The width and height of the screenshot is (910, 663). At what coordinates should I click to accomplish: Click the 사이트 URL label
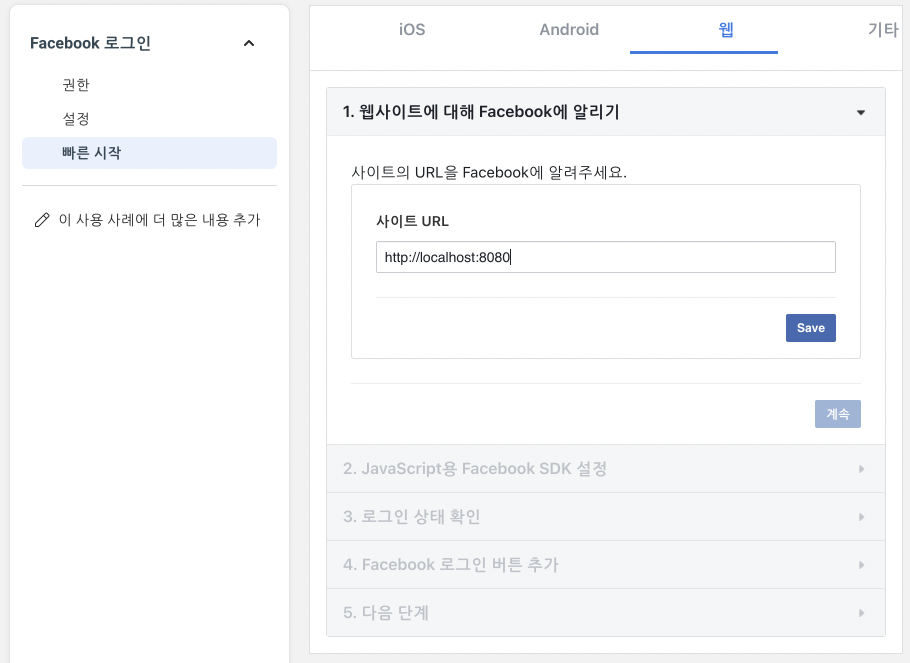click(x=412, y=221)
